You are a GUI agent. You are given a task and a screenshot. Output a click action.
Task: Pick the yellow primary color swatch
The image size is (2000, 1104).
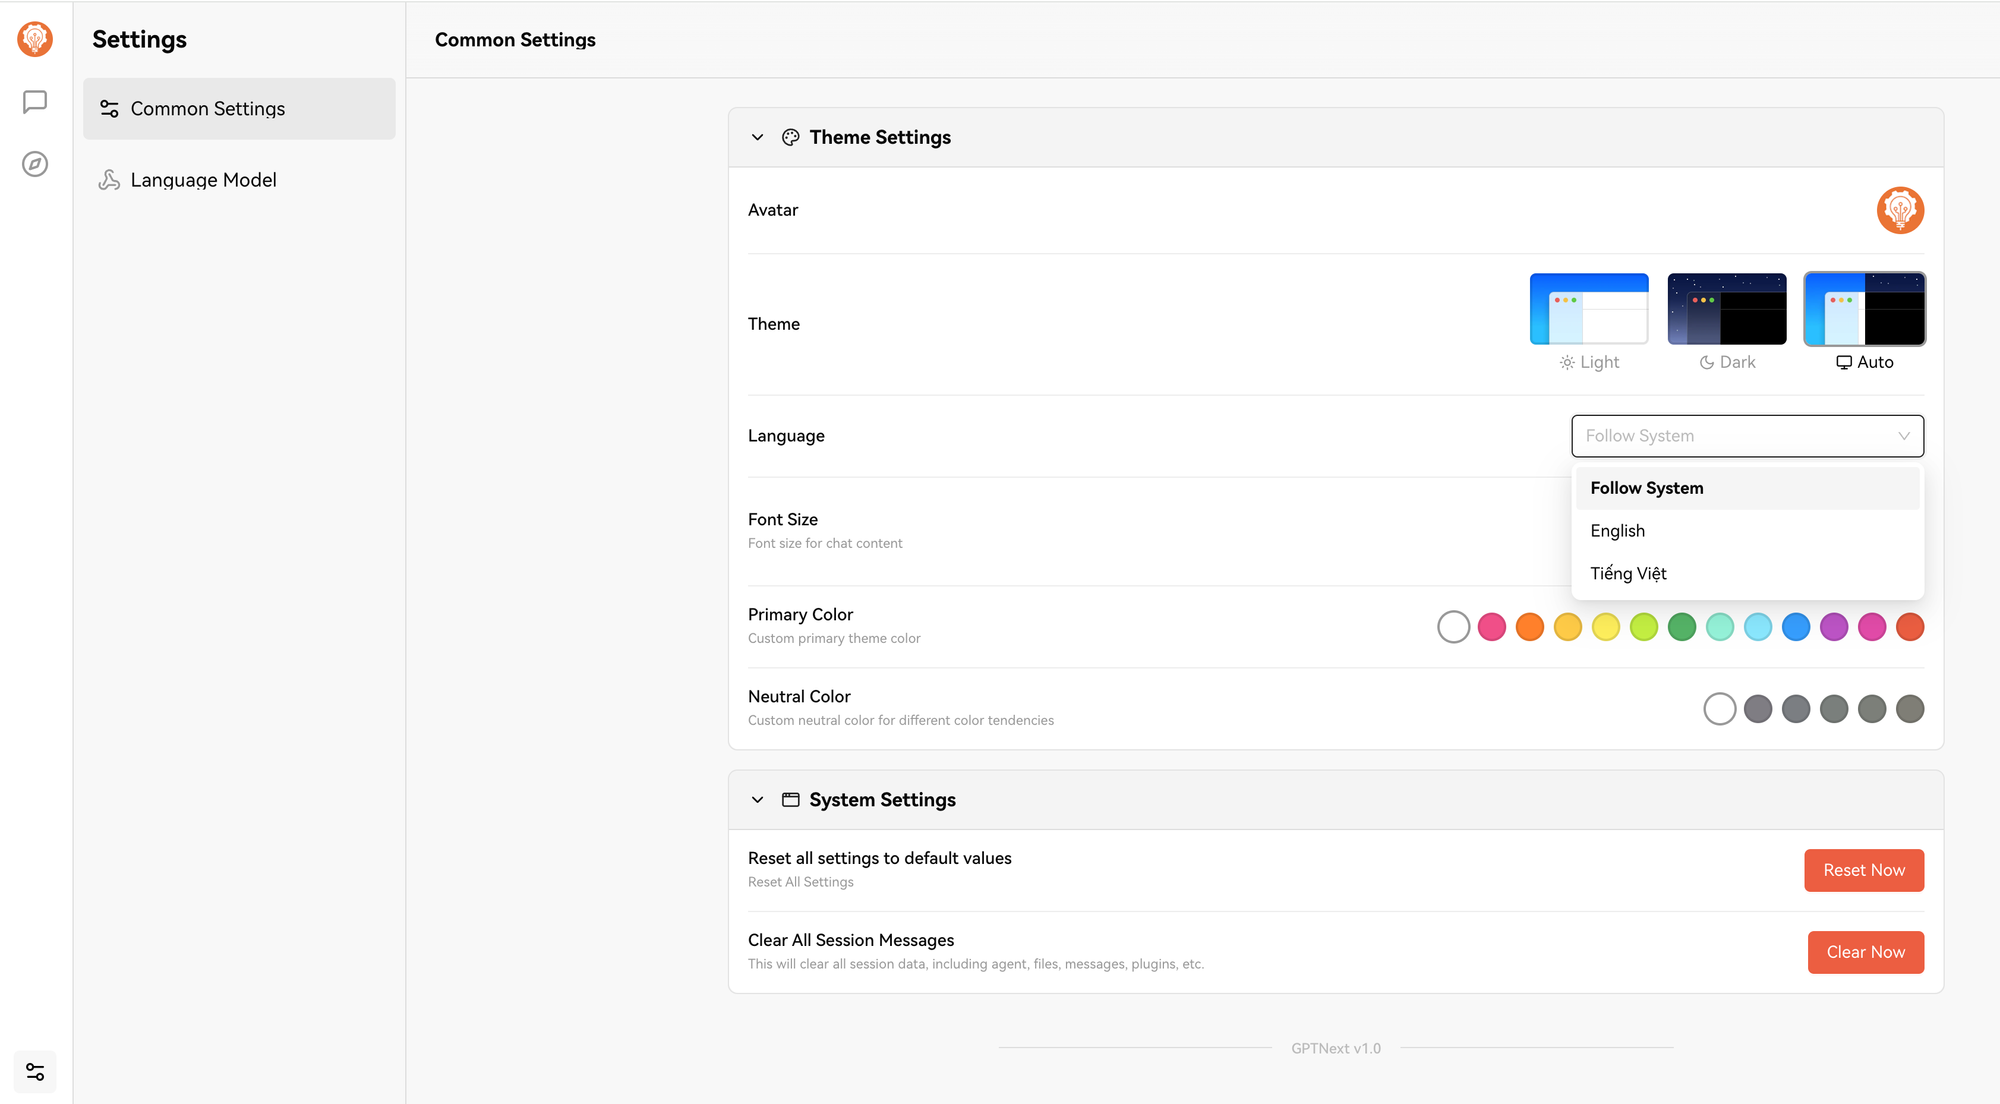[1606, 627]
